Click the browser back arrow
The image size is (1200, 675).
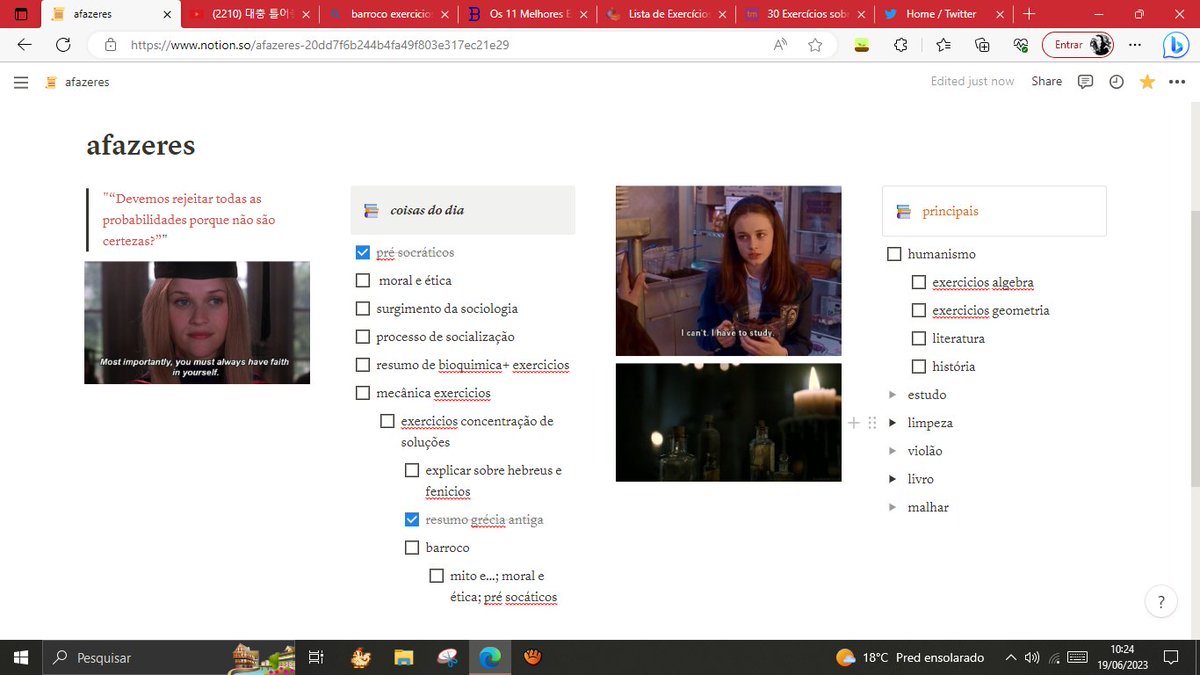click(25, 45)
